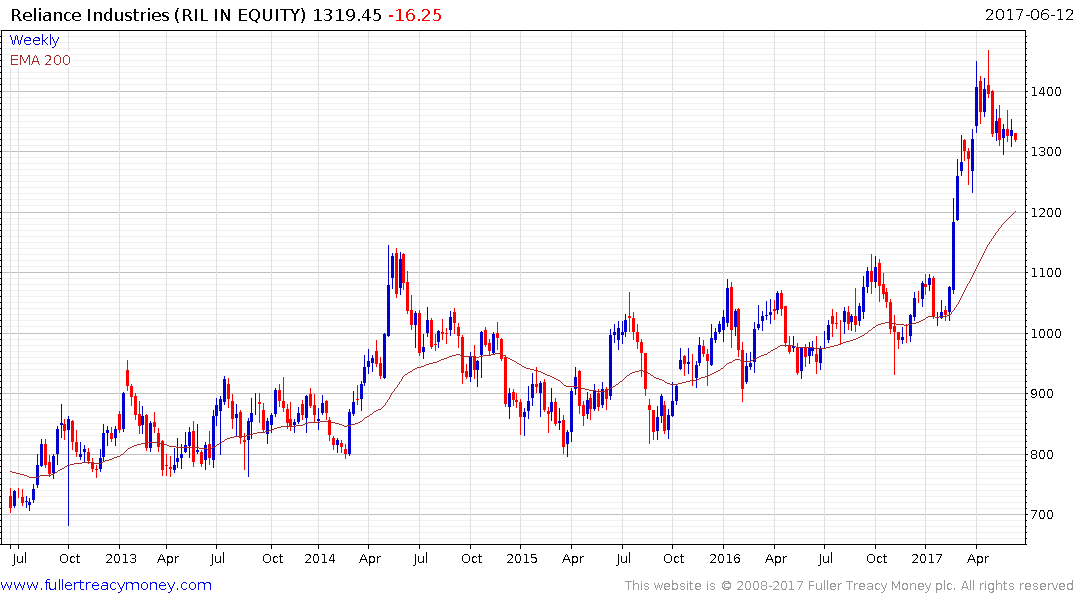1075x600 pixels.
Task: Click the 'EMA 200' legend label
Action: (x=40, y=60)
